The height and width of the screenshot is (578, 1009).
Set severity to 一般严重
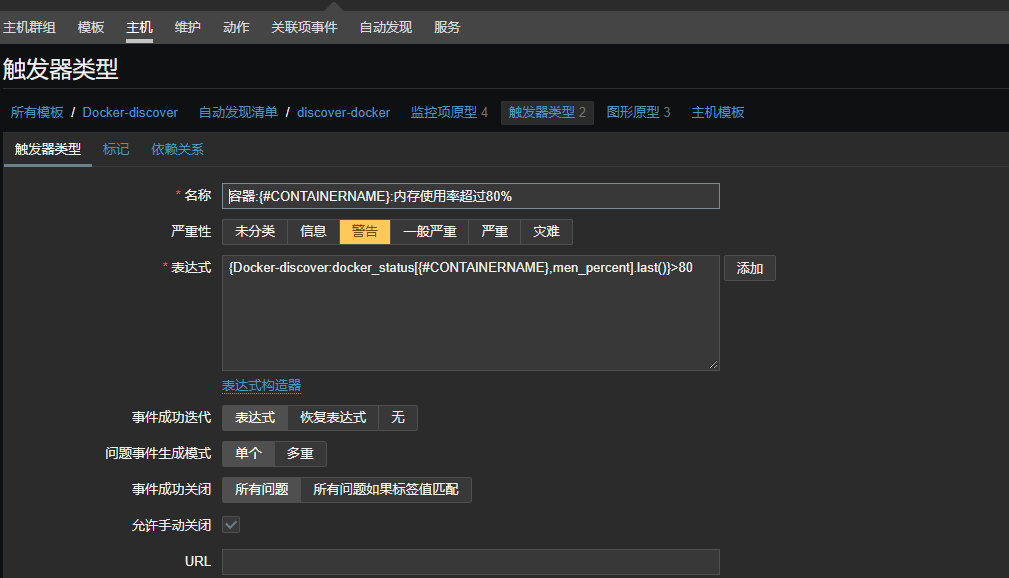pos(429,232)
